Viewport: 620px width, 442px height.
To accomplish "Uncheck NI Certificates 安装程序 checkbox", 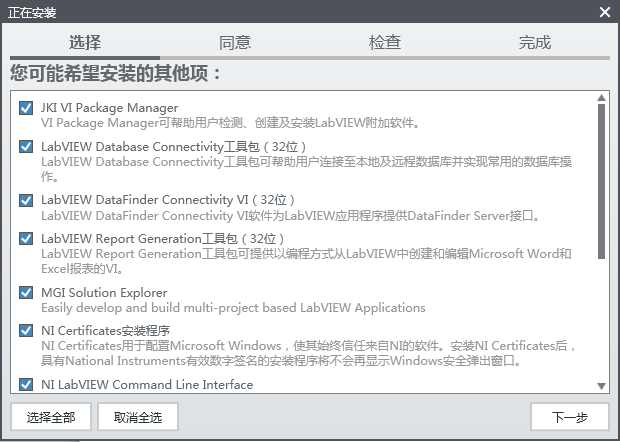I will [26, 331].
